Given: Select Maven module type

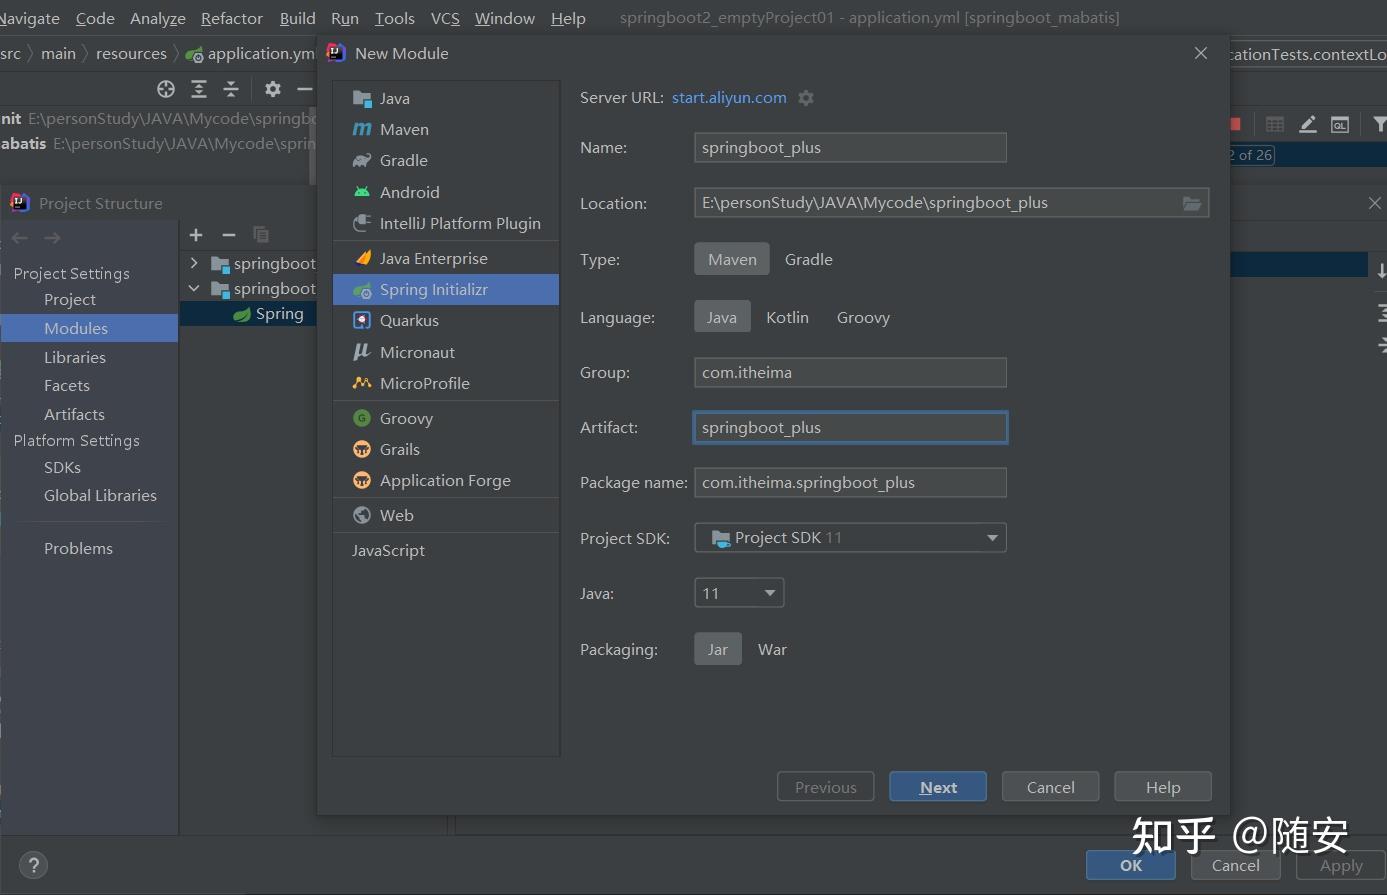Looking at the screenshot, I should pos(445,129).
